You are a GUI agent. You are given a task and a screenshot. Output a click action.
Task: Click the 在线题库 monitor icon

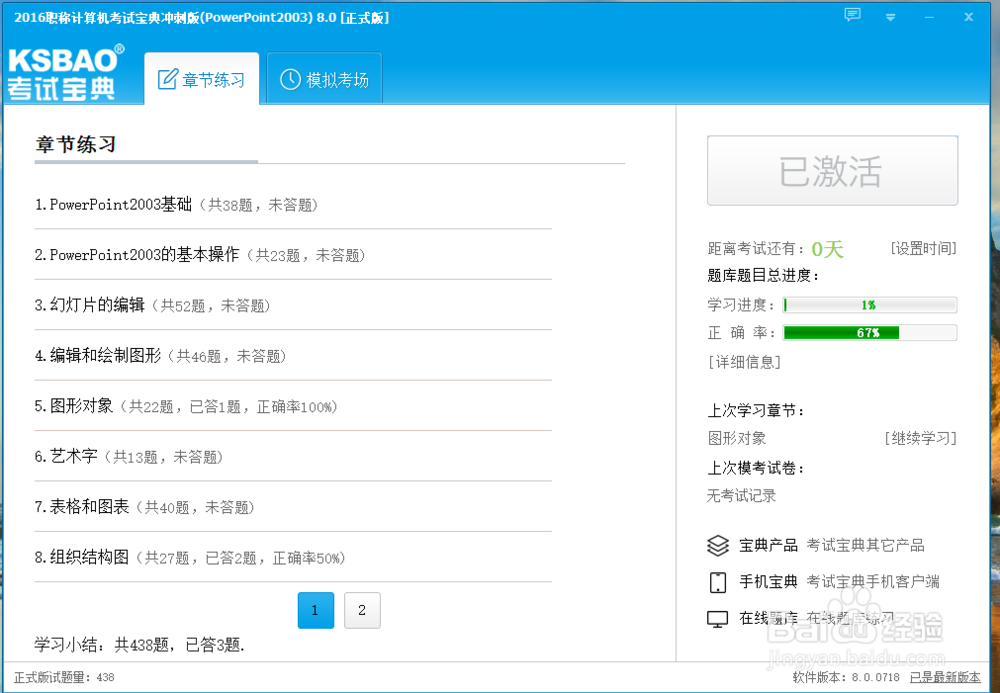(x=718, y=619)
